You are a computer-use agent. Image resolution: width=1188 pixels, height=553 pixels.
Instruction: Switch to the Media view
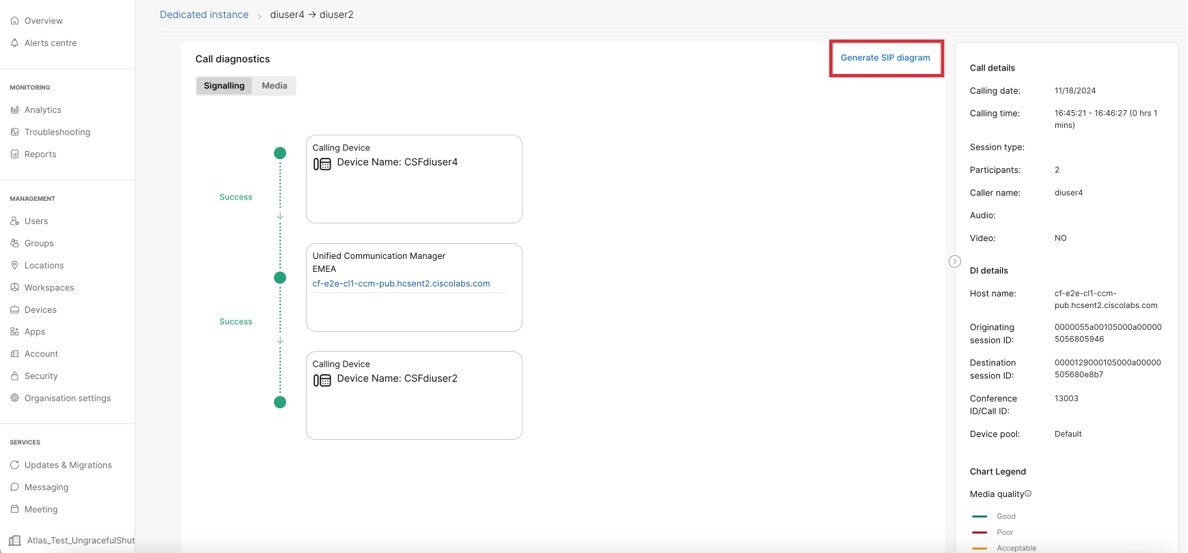[x=274, y=86]
